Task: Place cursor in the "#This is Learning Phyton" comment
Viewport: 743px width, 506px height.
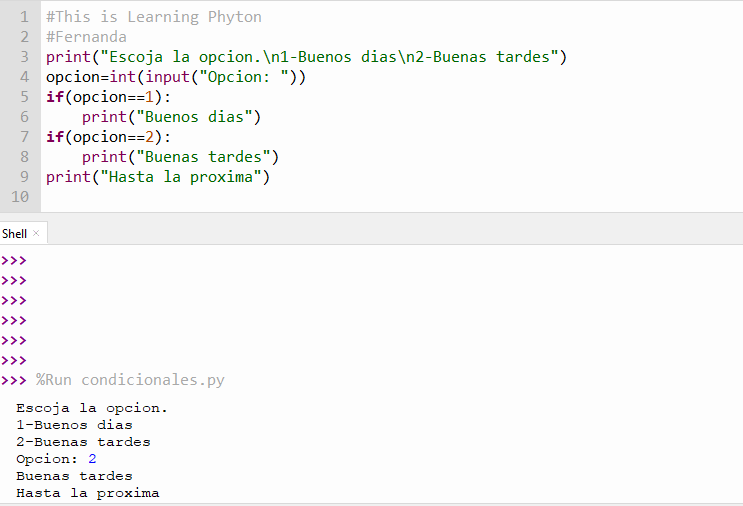Action: point(154,17)
